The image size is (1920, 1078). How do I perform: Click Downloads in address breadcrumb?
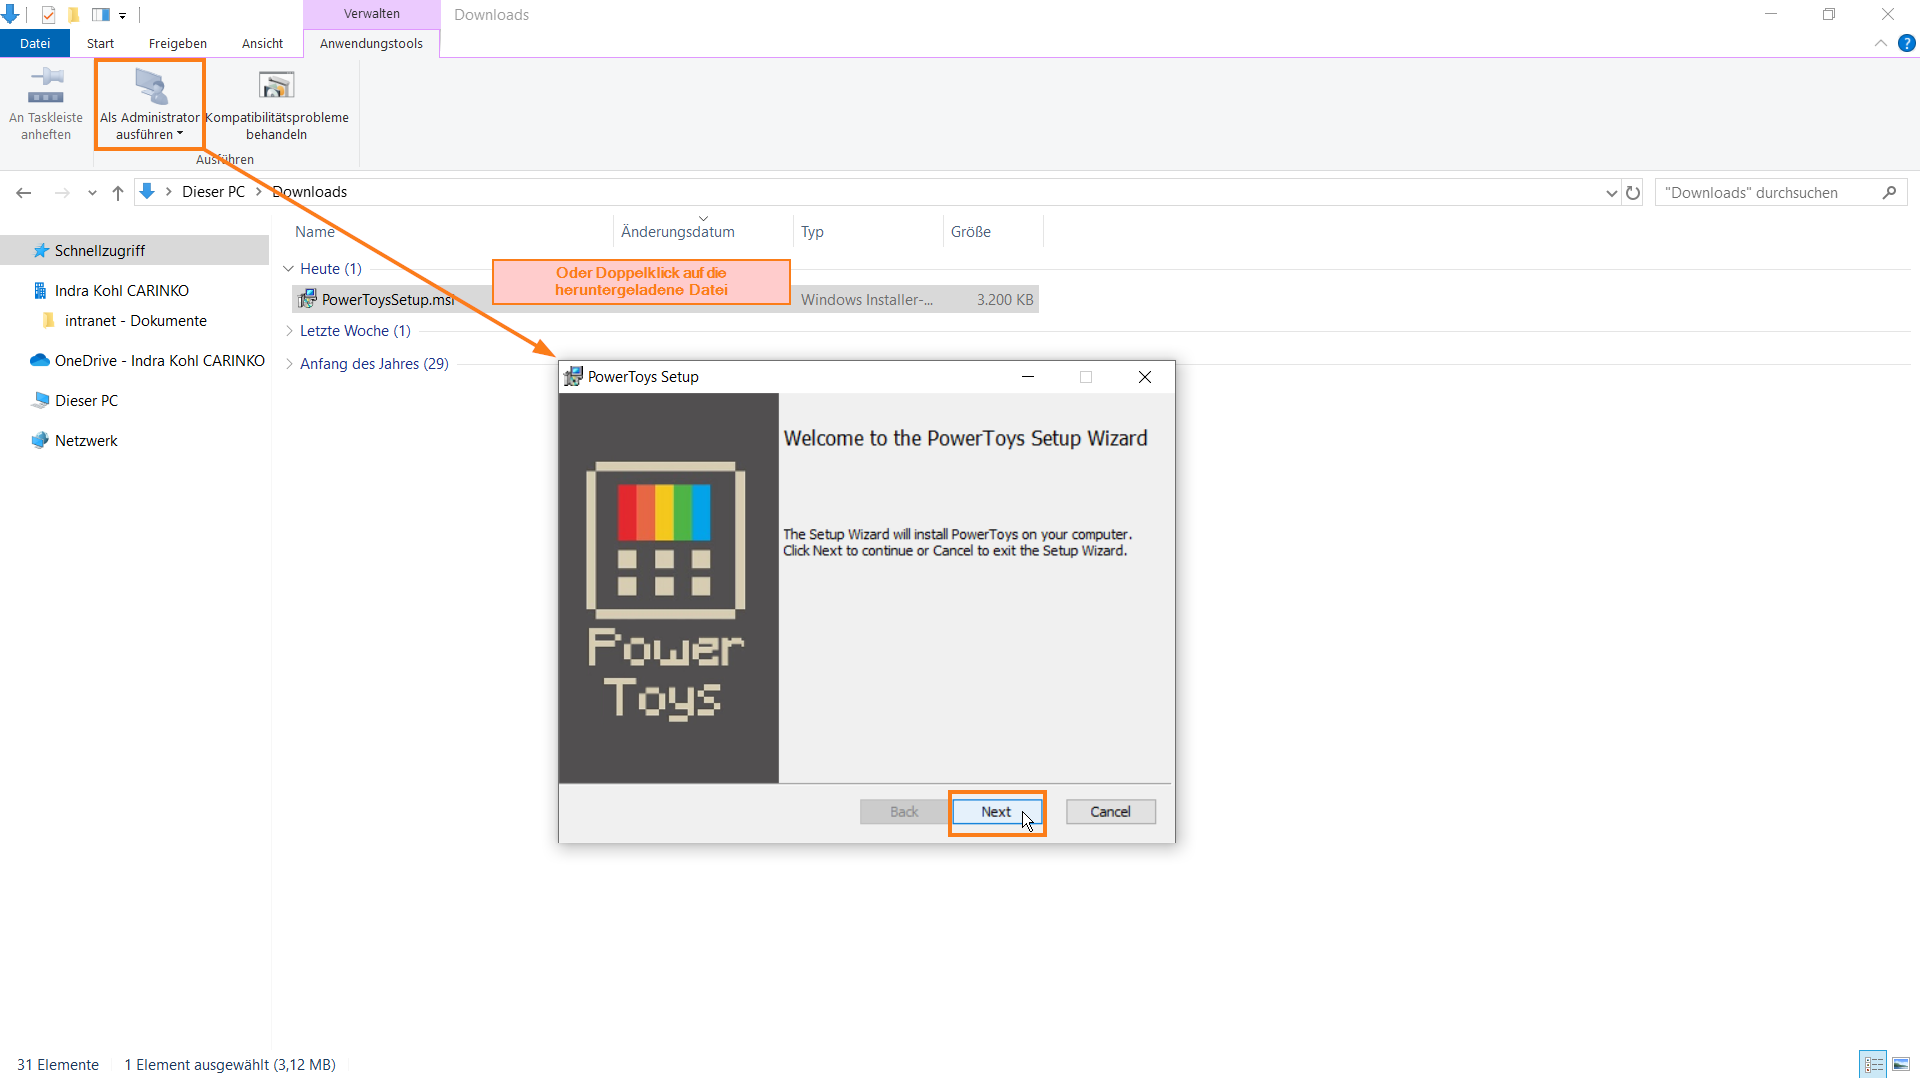(310, 192)
